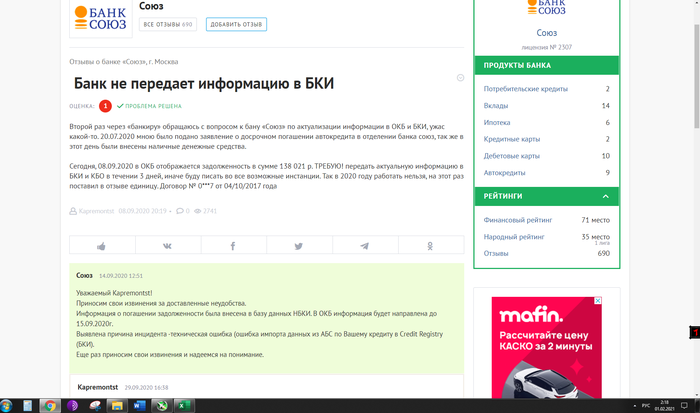Click the page vertical scrollbar thumb
Image resolution: width=700 pixels, height=413 pixels.
697,76
